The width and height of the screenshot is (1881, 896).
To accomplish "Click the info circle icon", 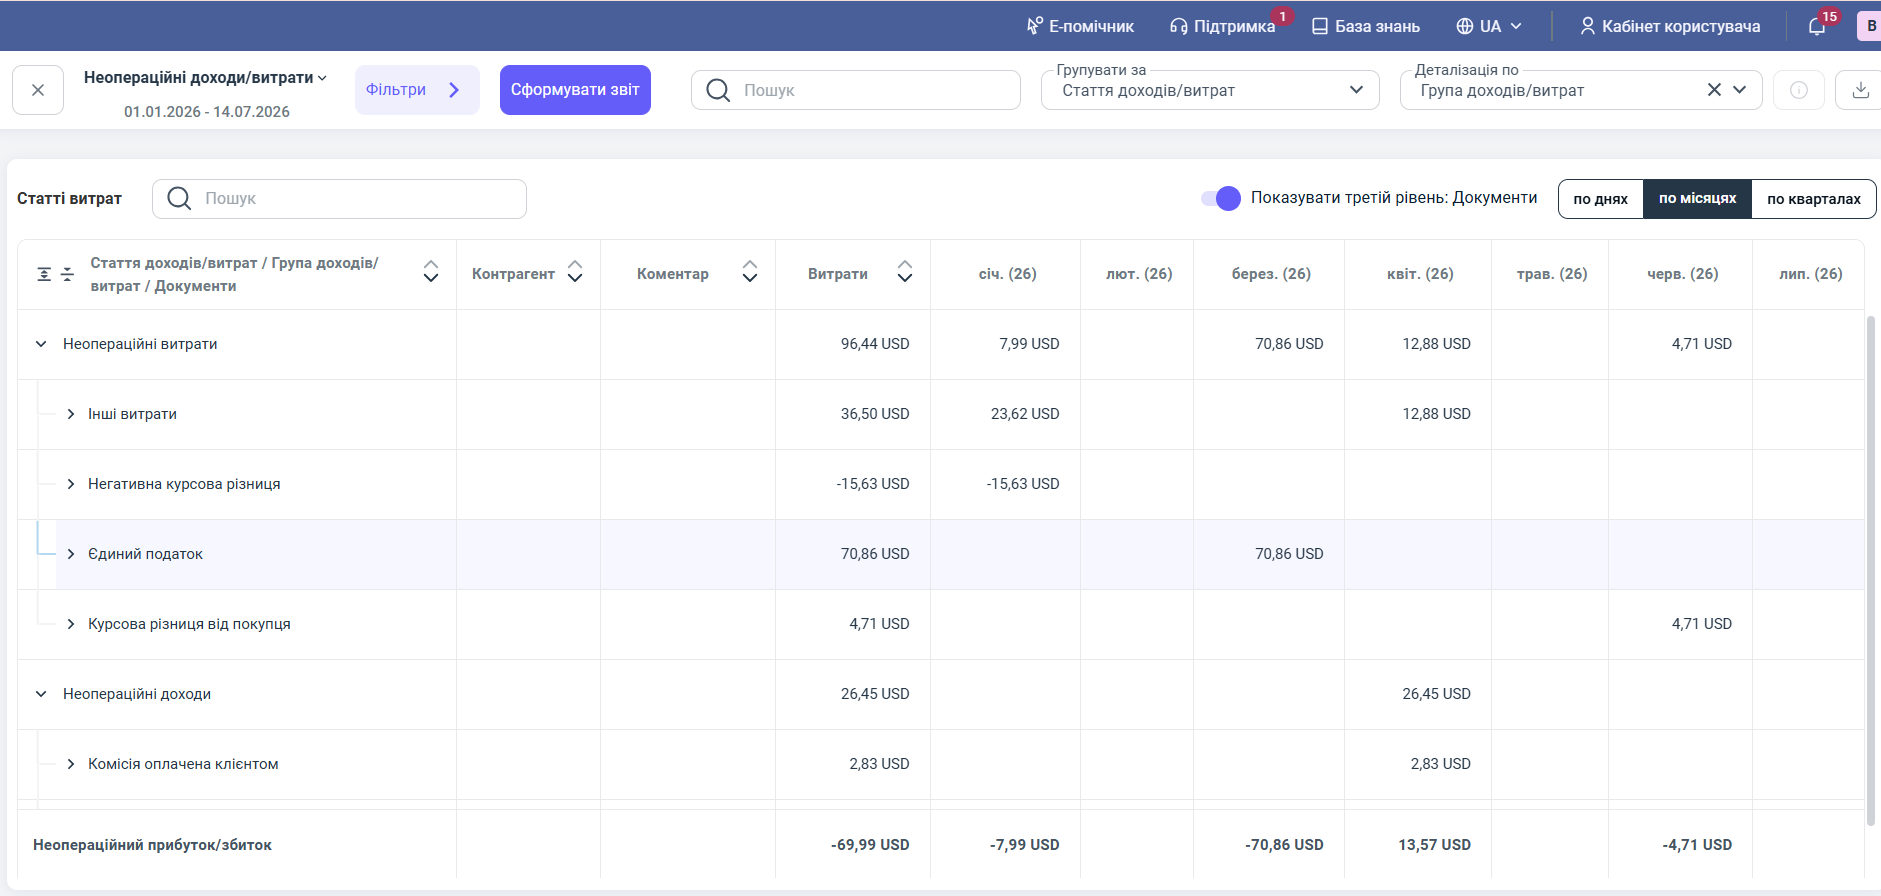I will pyautogui.click(x=1798, y=90).
